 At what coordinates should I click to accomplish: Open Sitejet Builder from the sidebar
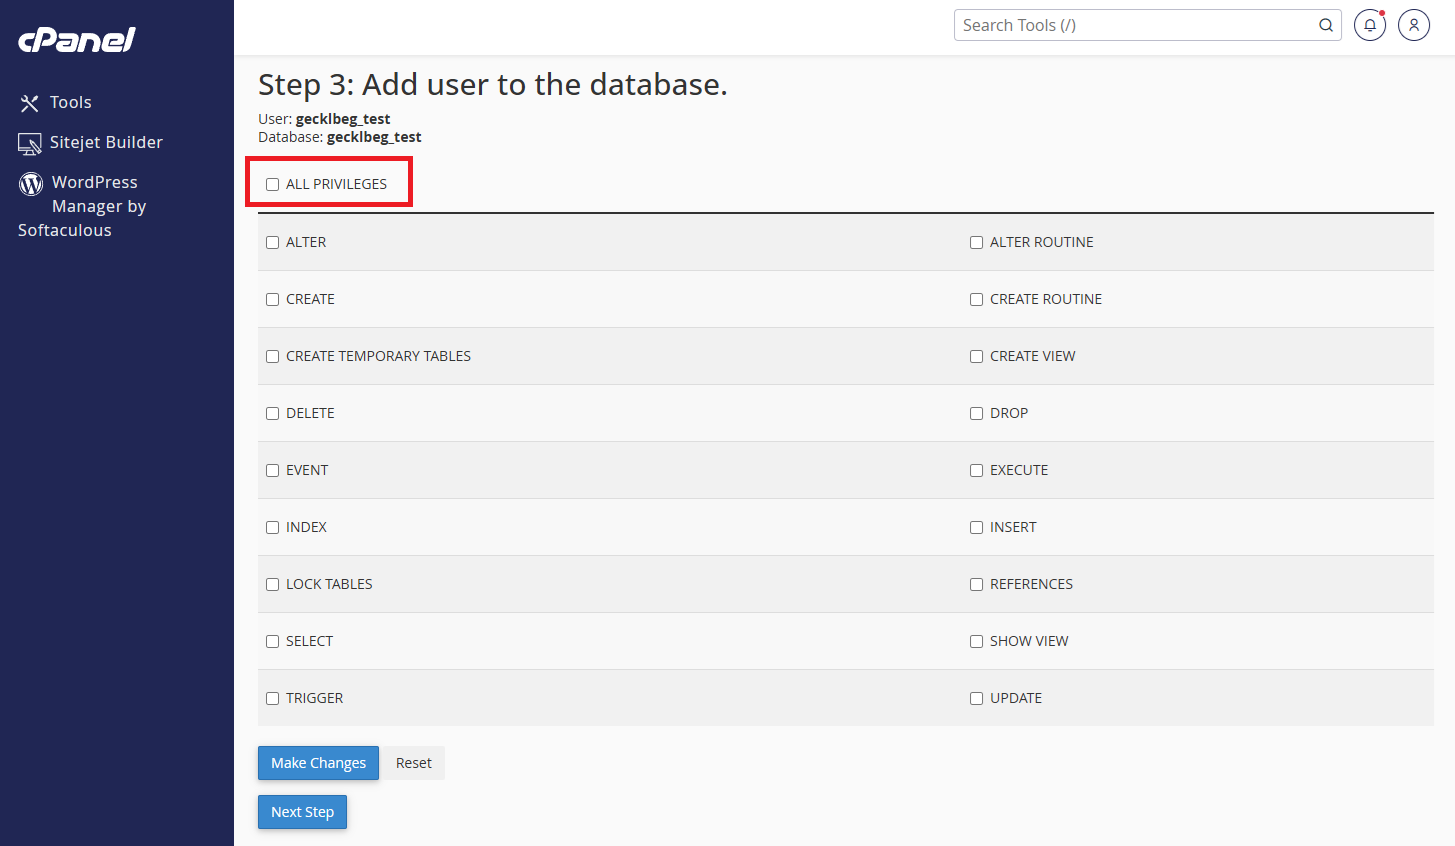coord(106,142)
